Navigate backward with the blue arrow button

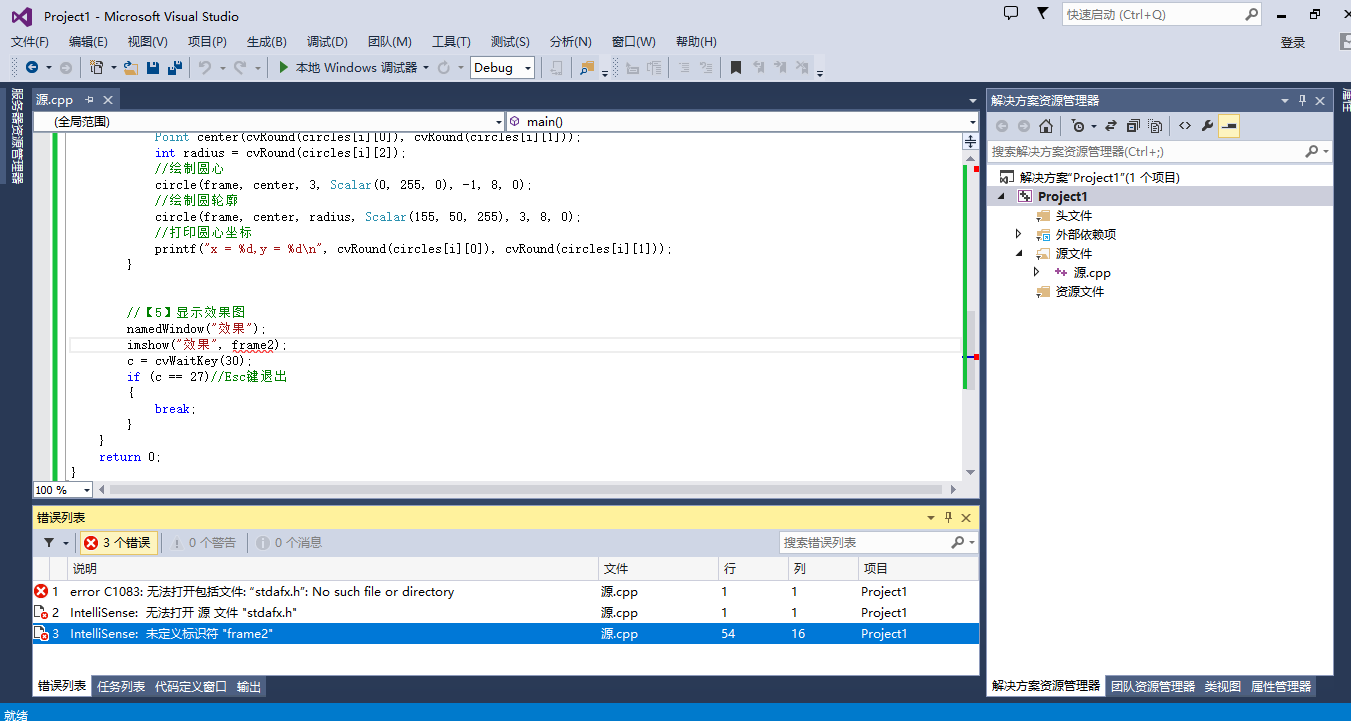coord(32,67)
